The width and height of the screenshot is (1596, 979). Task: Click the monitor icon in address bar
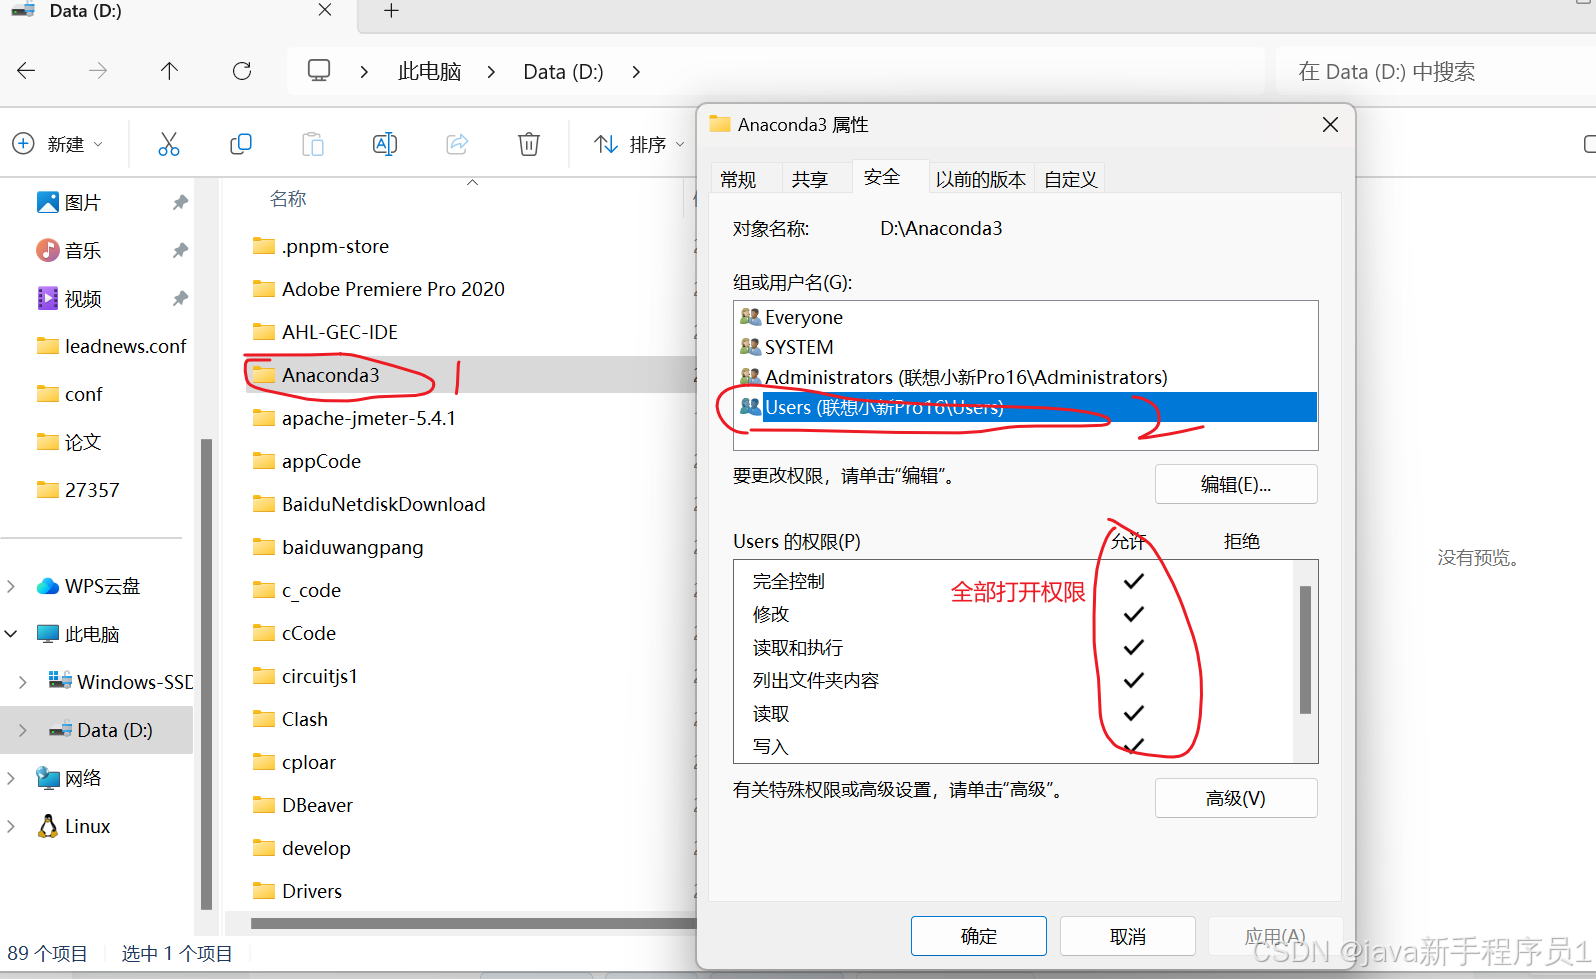point(319,71)
